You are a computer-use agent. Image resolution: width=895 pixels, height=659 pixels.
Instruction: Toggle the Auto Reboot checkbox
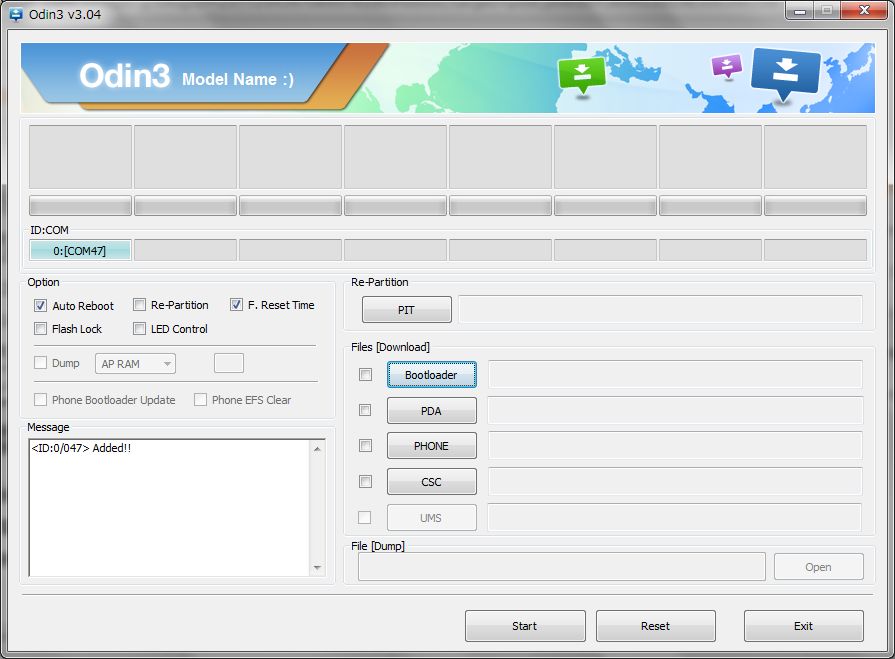[40, 305]
